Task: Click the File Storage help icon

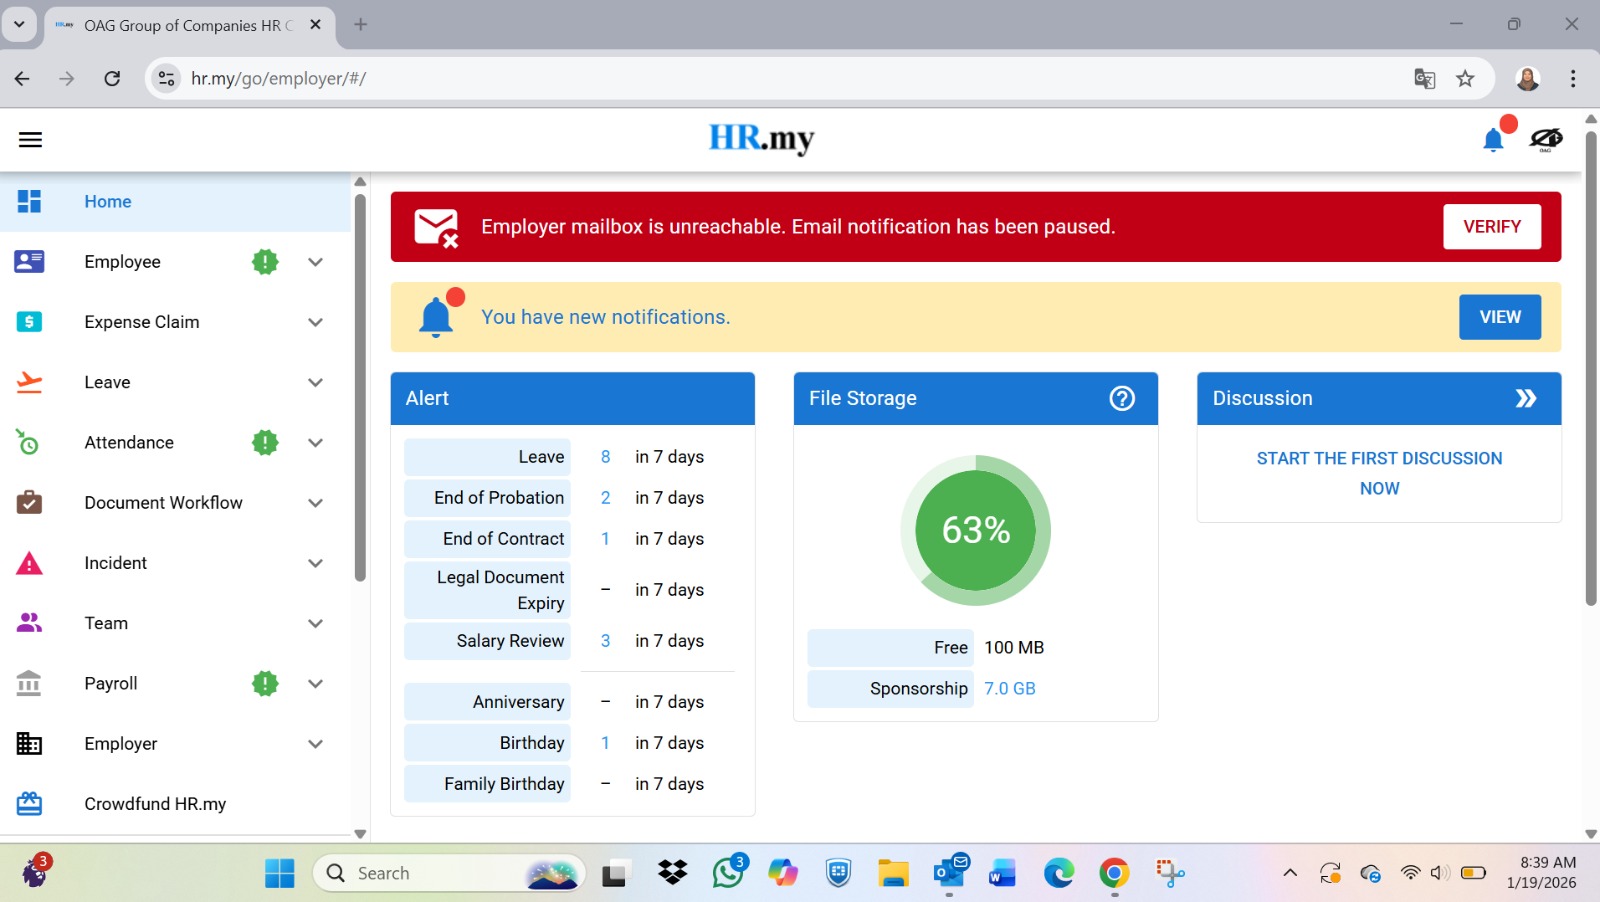Action: click(1122, 398)
